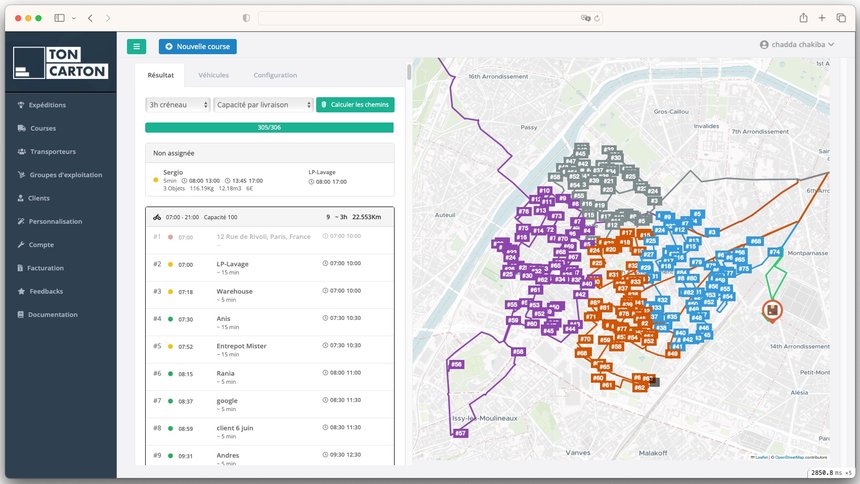The image size is (860, 484).
Task: Click the Safari share icon
Action: click(x=803, y=18)
